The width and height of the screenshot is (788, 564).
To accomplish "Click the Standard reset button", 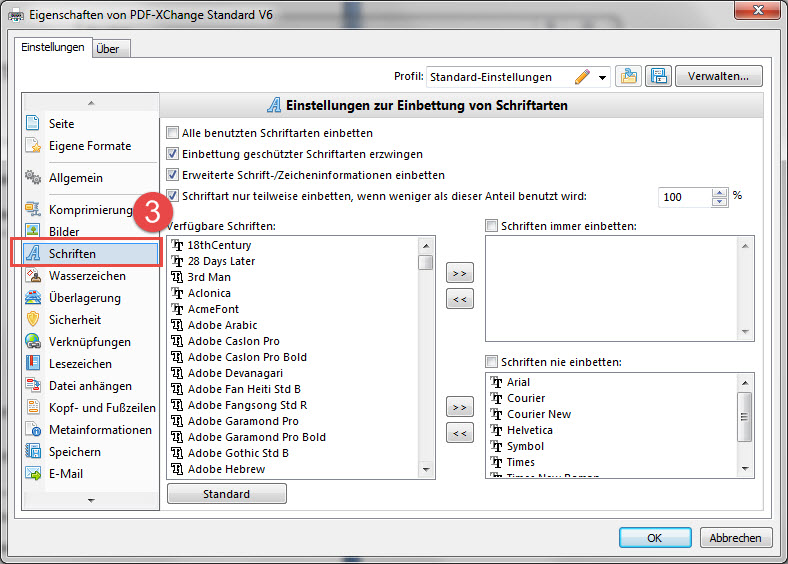I will coord(227,494).
